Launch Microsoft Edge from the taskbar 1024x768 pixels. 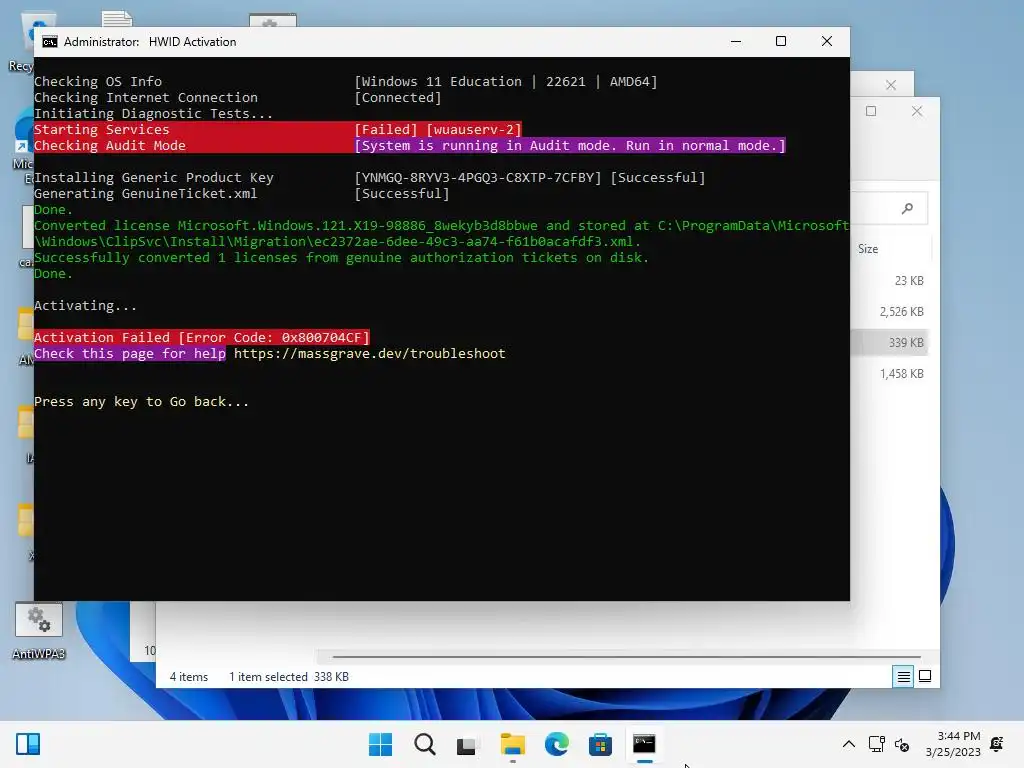(556, 744)
